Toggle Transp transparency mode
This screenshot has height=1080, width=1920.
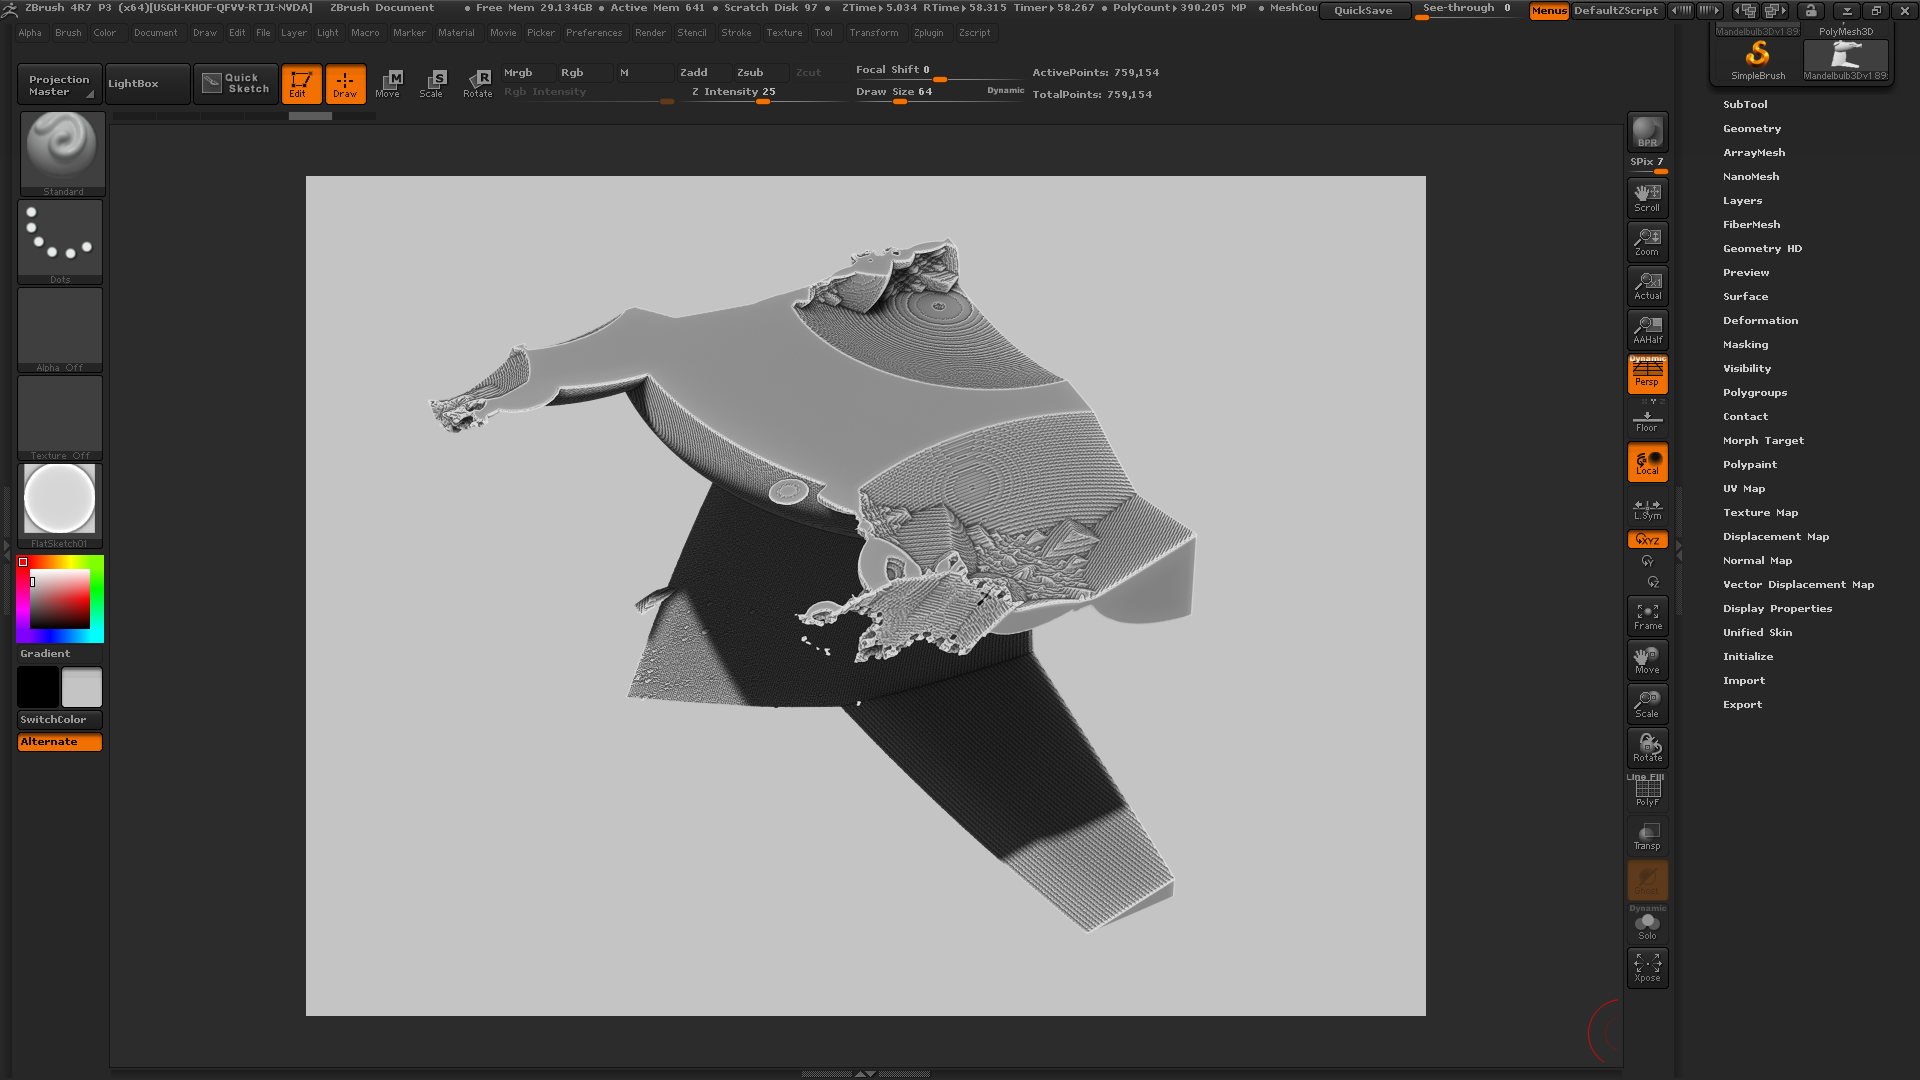pyautogui.click(x=1647, y=836)
